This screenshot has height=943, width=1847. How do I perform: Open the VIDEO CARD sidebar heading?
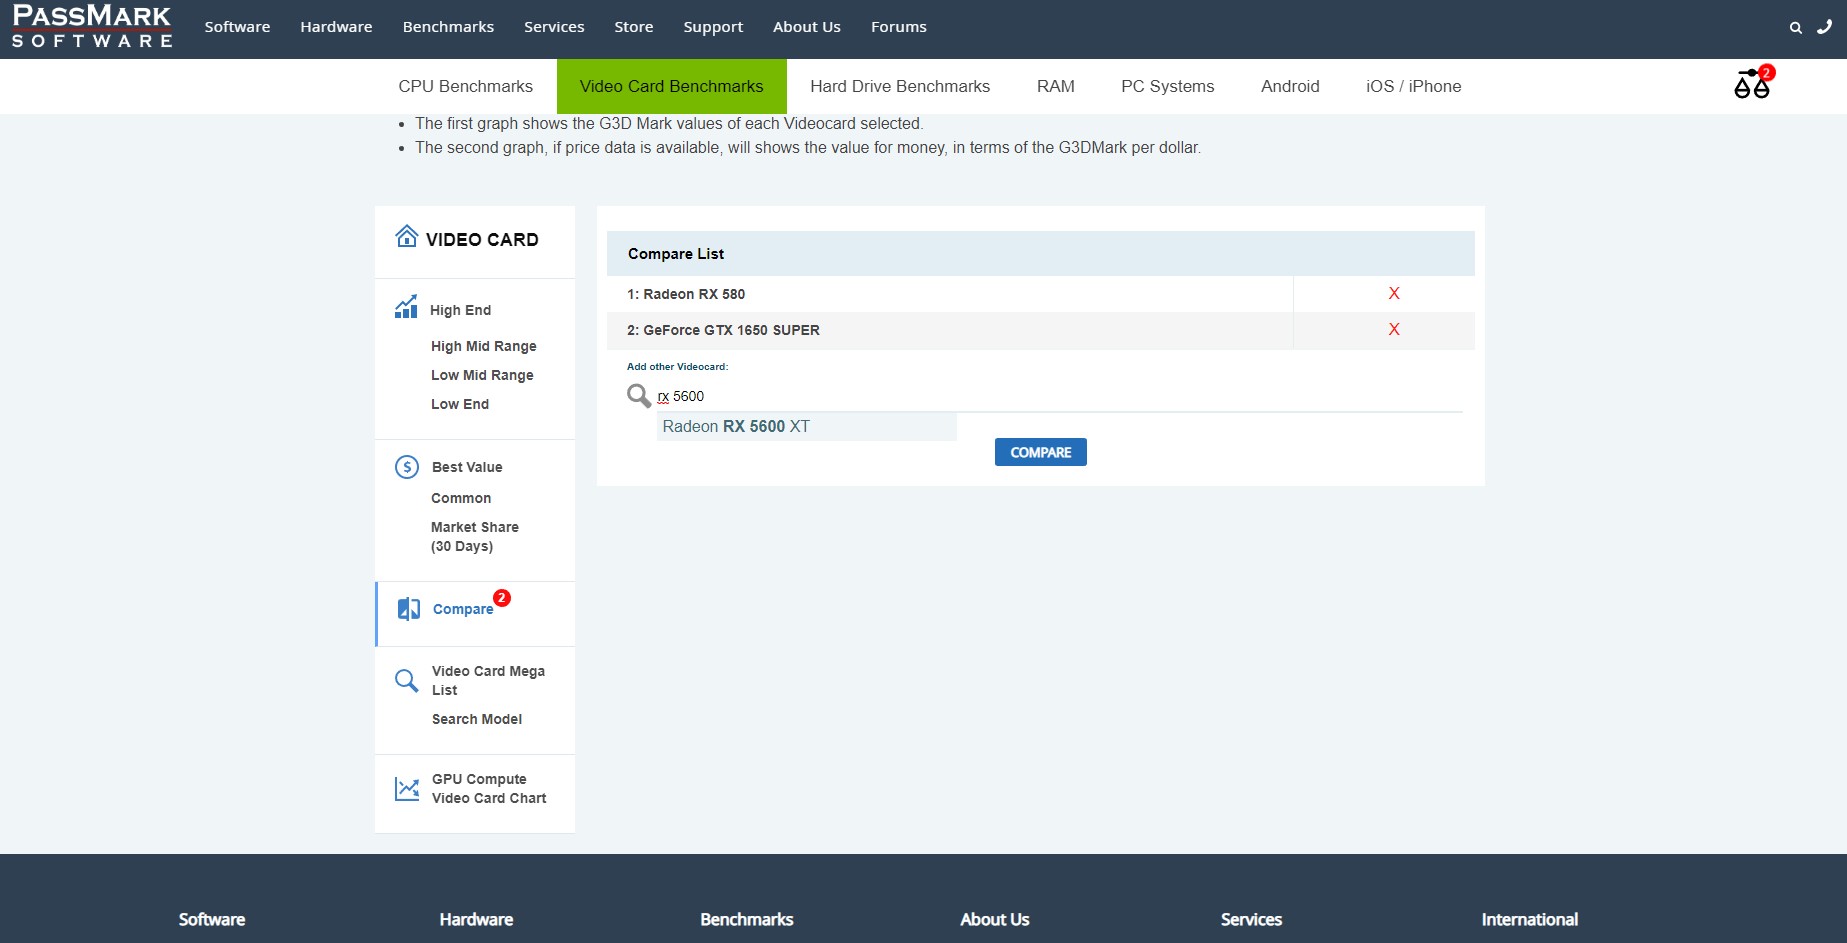coord(482,240)
